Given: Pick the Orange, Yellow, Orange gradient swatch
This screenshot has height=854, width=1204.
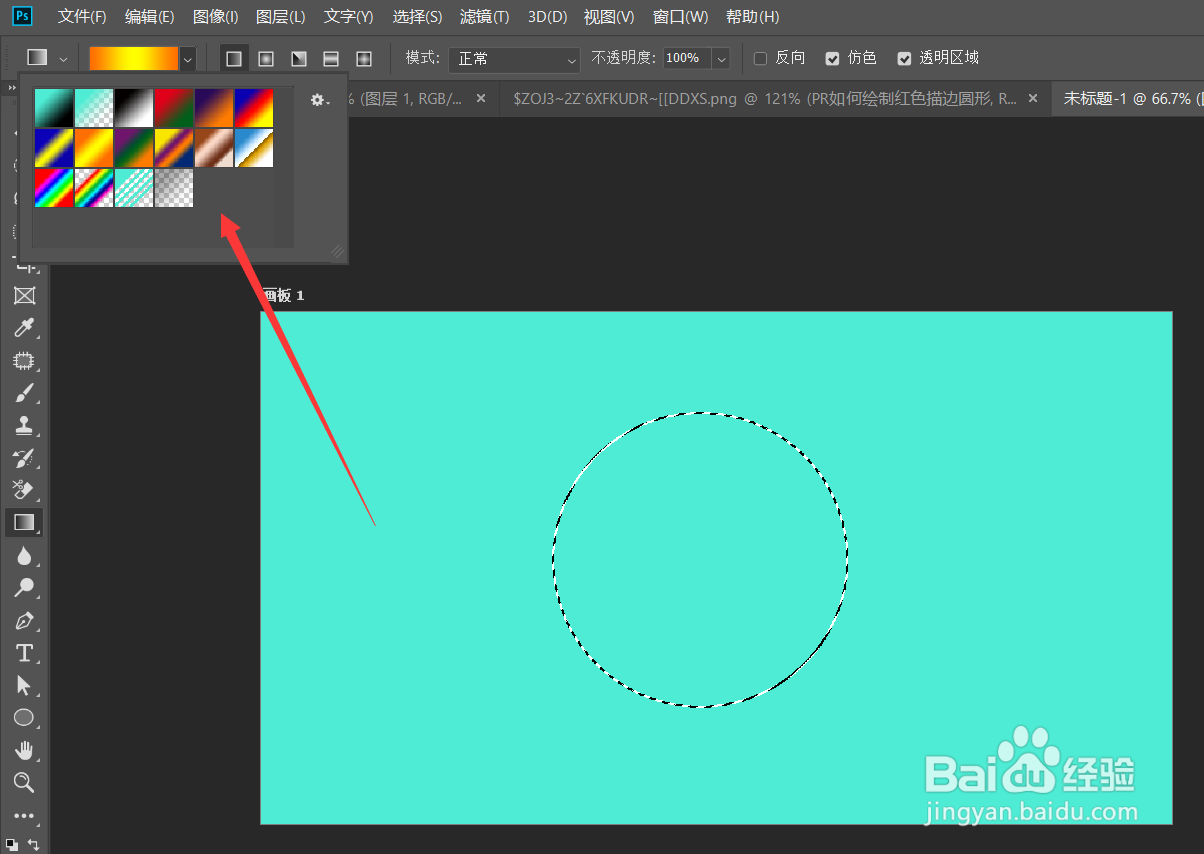Looking at the screenshot, I should click(94, 148).
